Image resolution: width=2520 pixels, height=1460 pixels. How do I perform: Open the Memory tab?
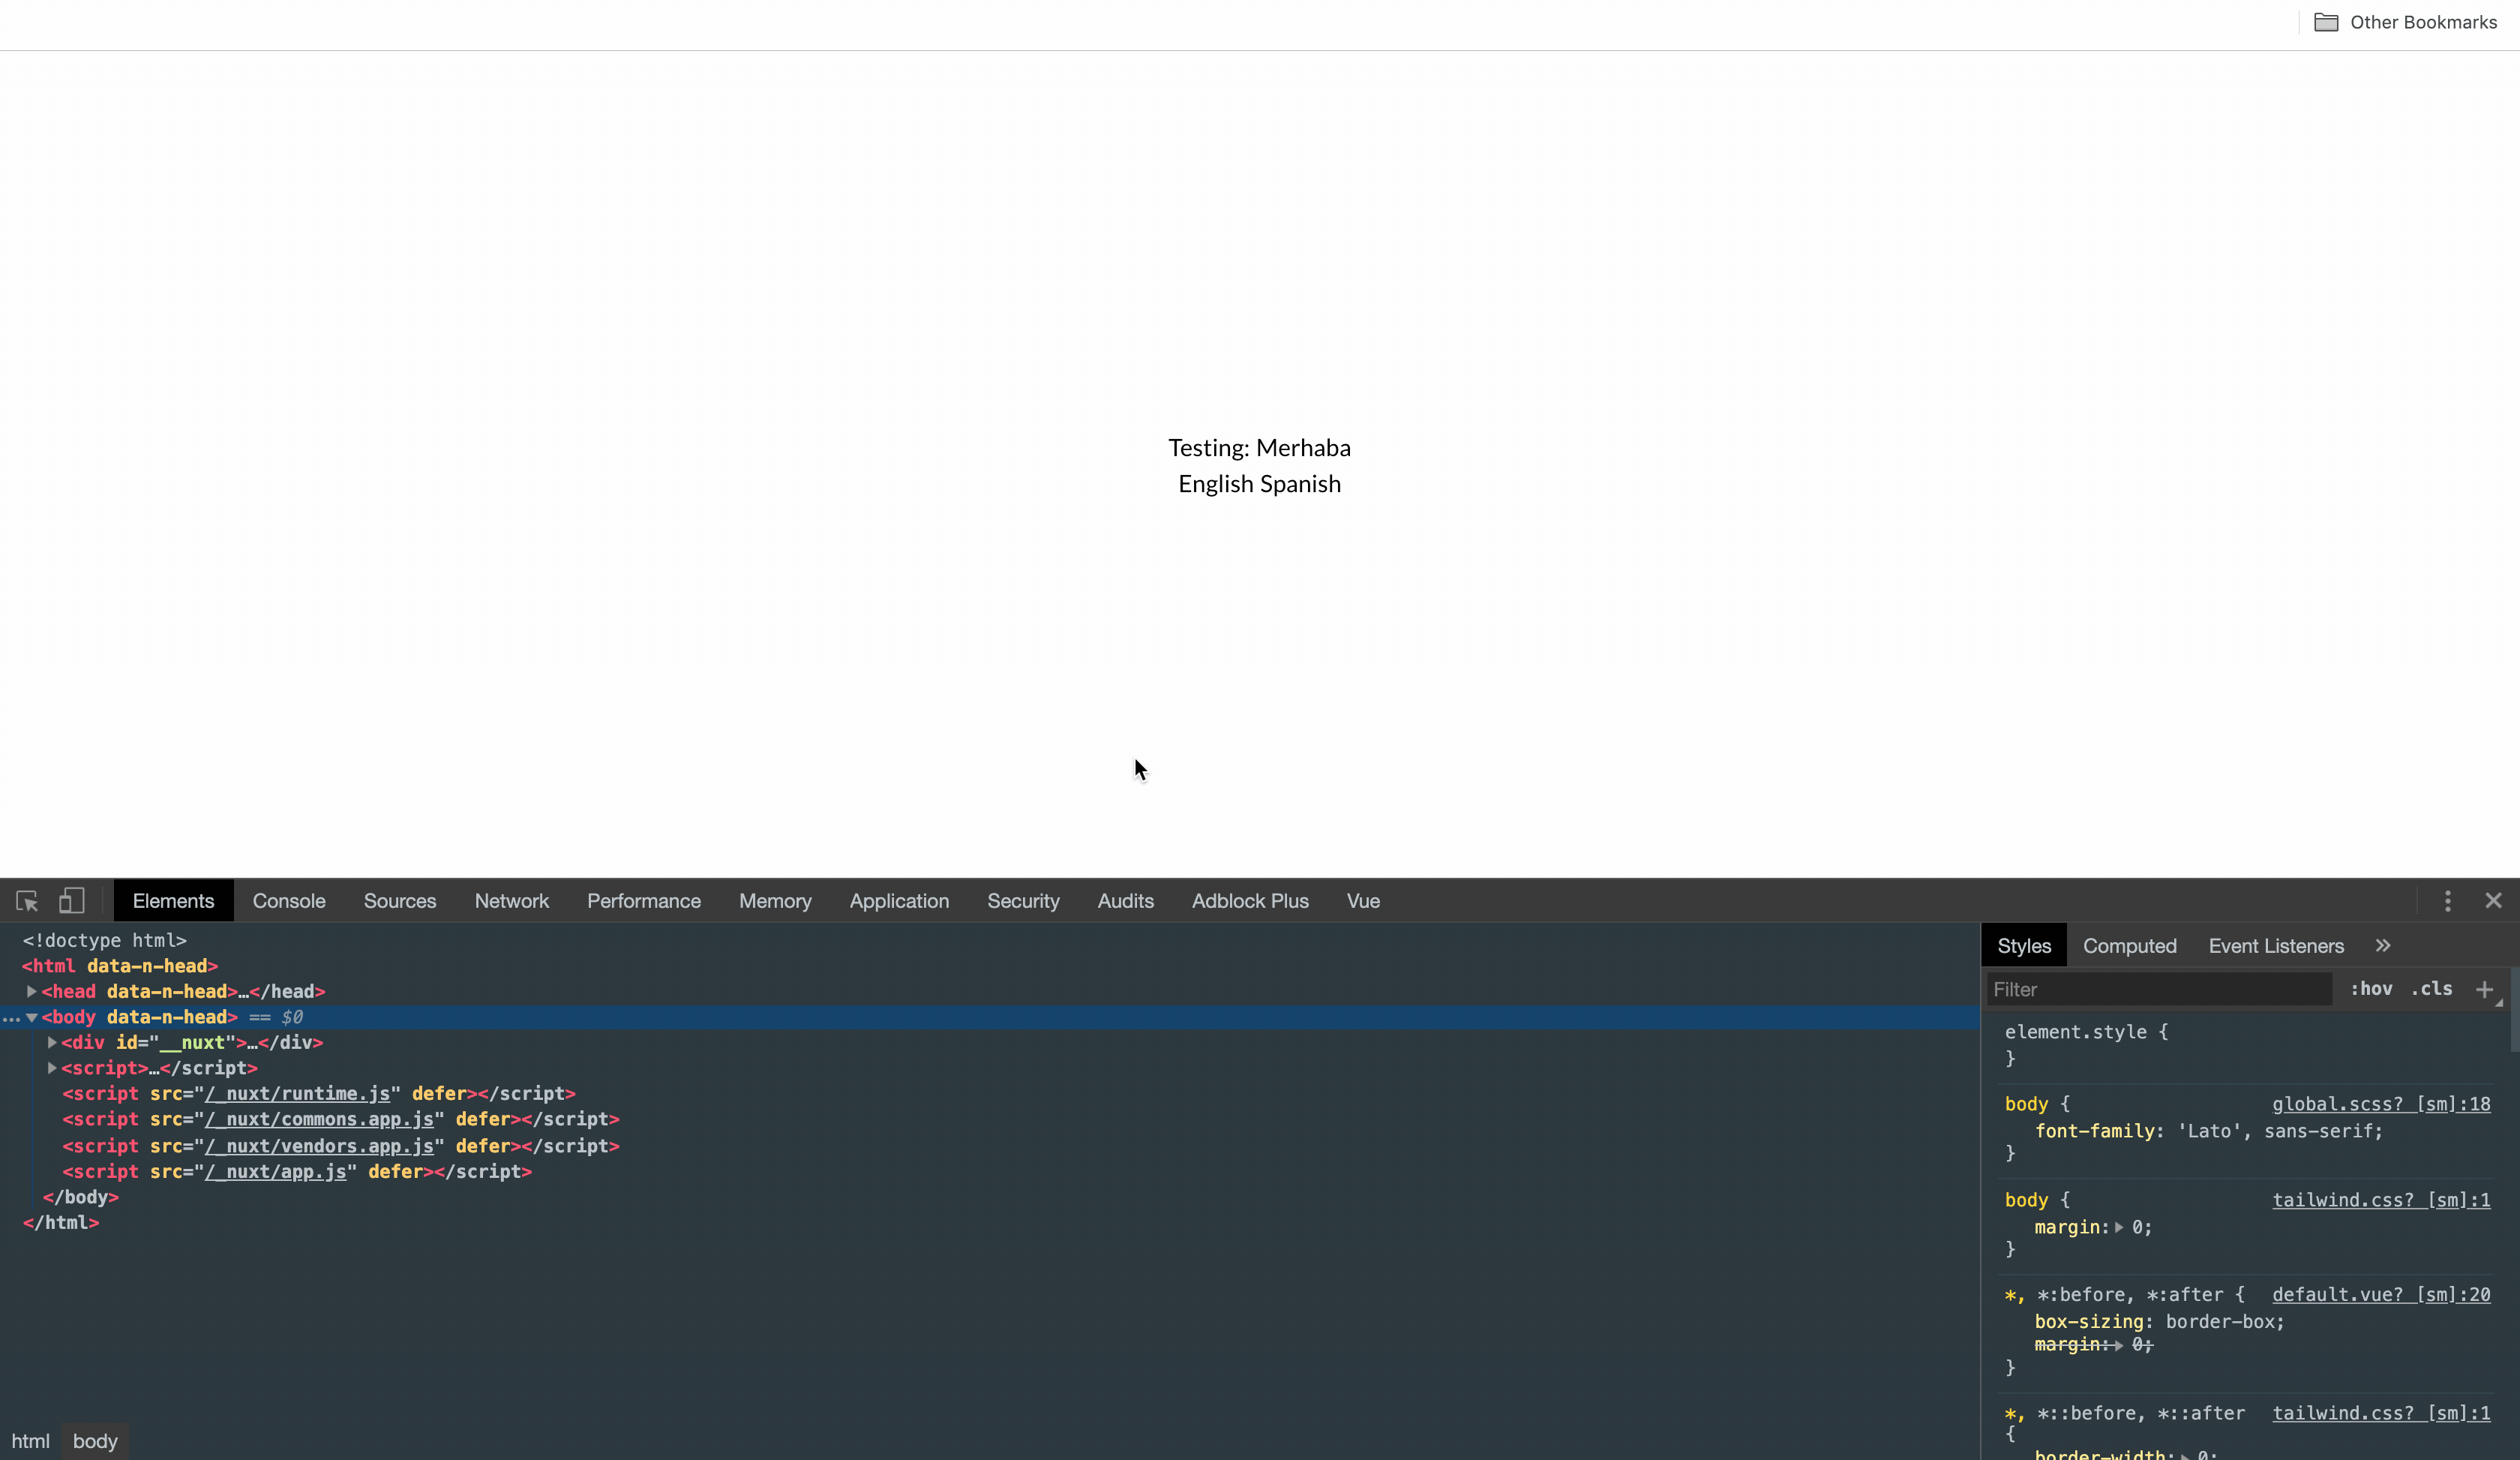[x=775, y=901]
